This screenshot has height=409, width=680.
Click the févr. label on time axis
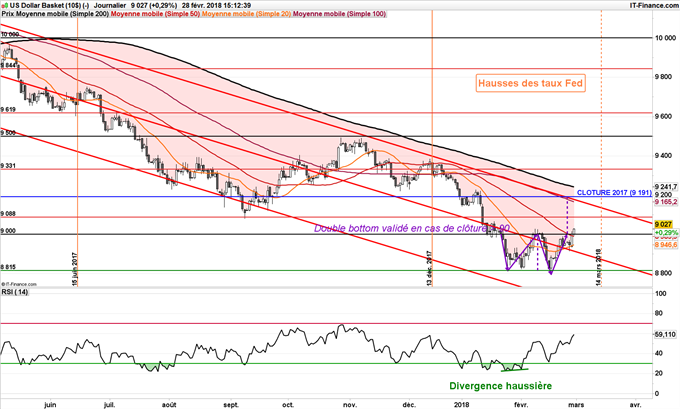[x=522, y=405]
